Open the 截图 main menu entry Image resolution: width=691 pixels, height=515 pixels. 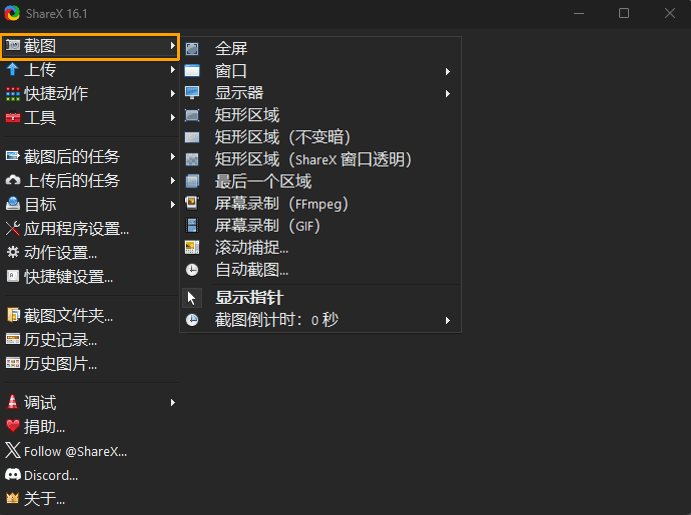click(x=90, y=46)
